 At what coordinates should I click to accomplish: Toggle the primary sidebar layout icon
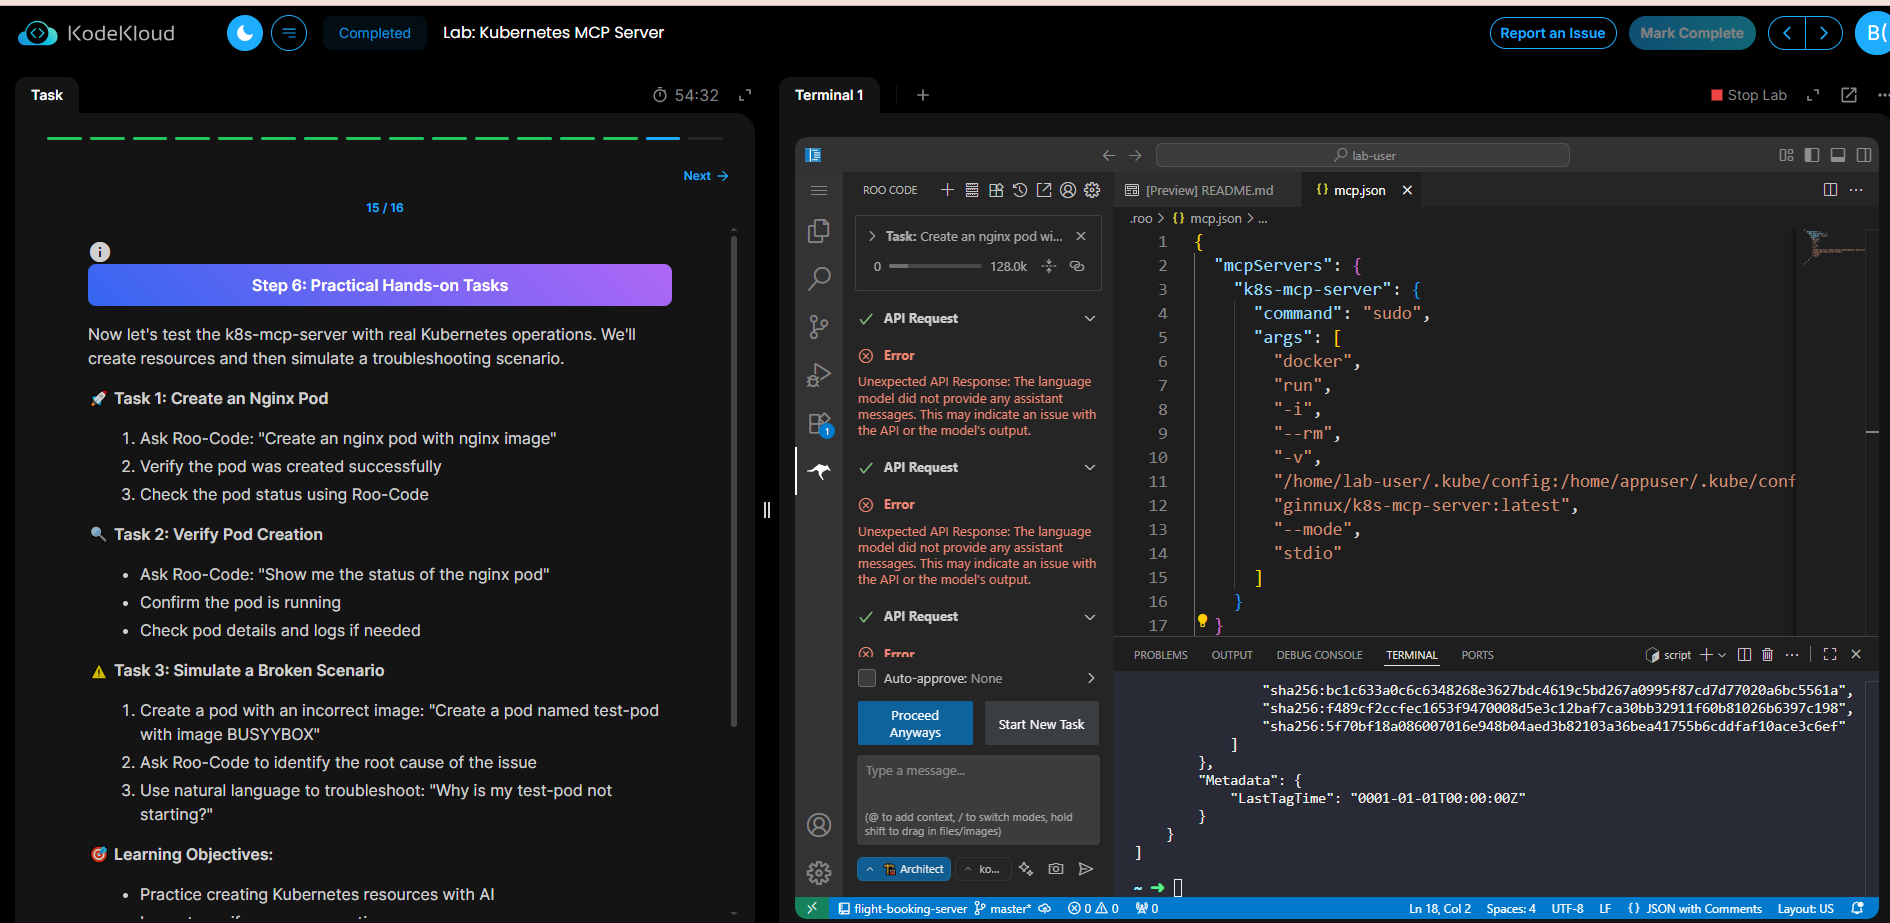click(1812, 155)
